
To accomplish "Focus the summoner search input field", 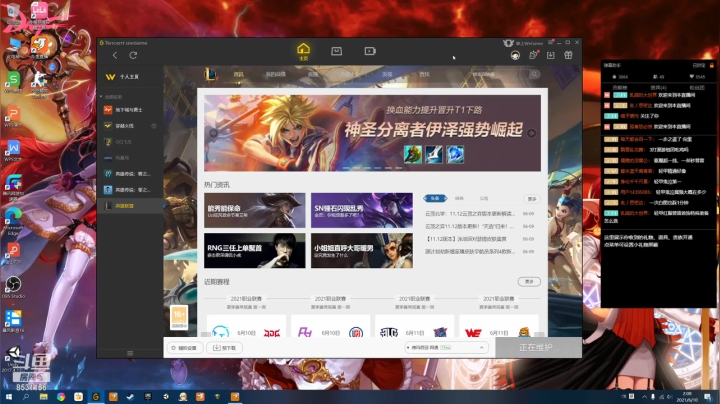I will pos(498,74).
